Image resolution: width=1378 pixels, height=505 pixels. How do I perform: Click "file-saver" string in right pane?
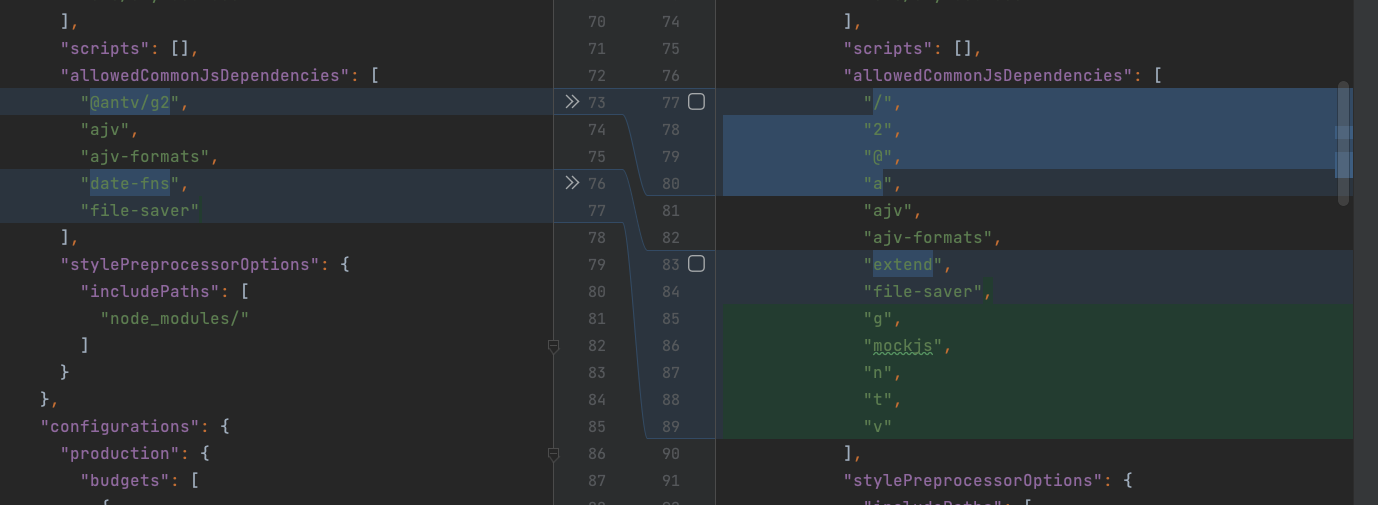tap(923, 291)
